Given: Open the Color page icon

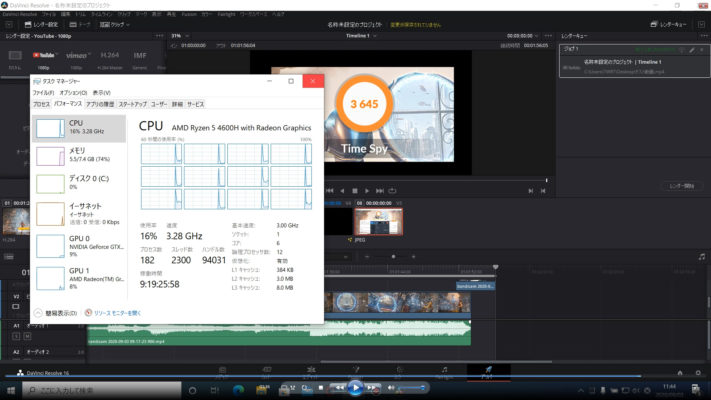Looking at the screenshot, I should coord(399,370).
